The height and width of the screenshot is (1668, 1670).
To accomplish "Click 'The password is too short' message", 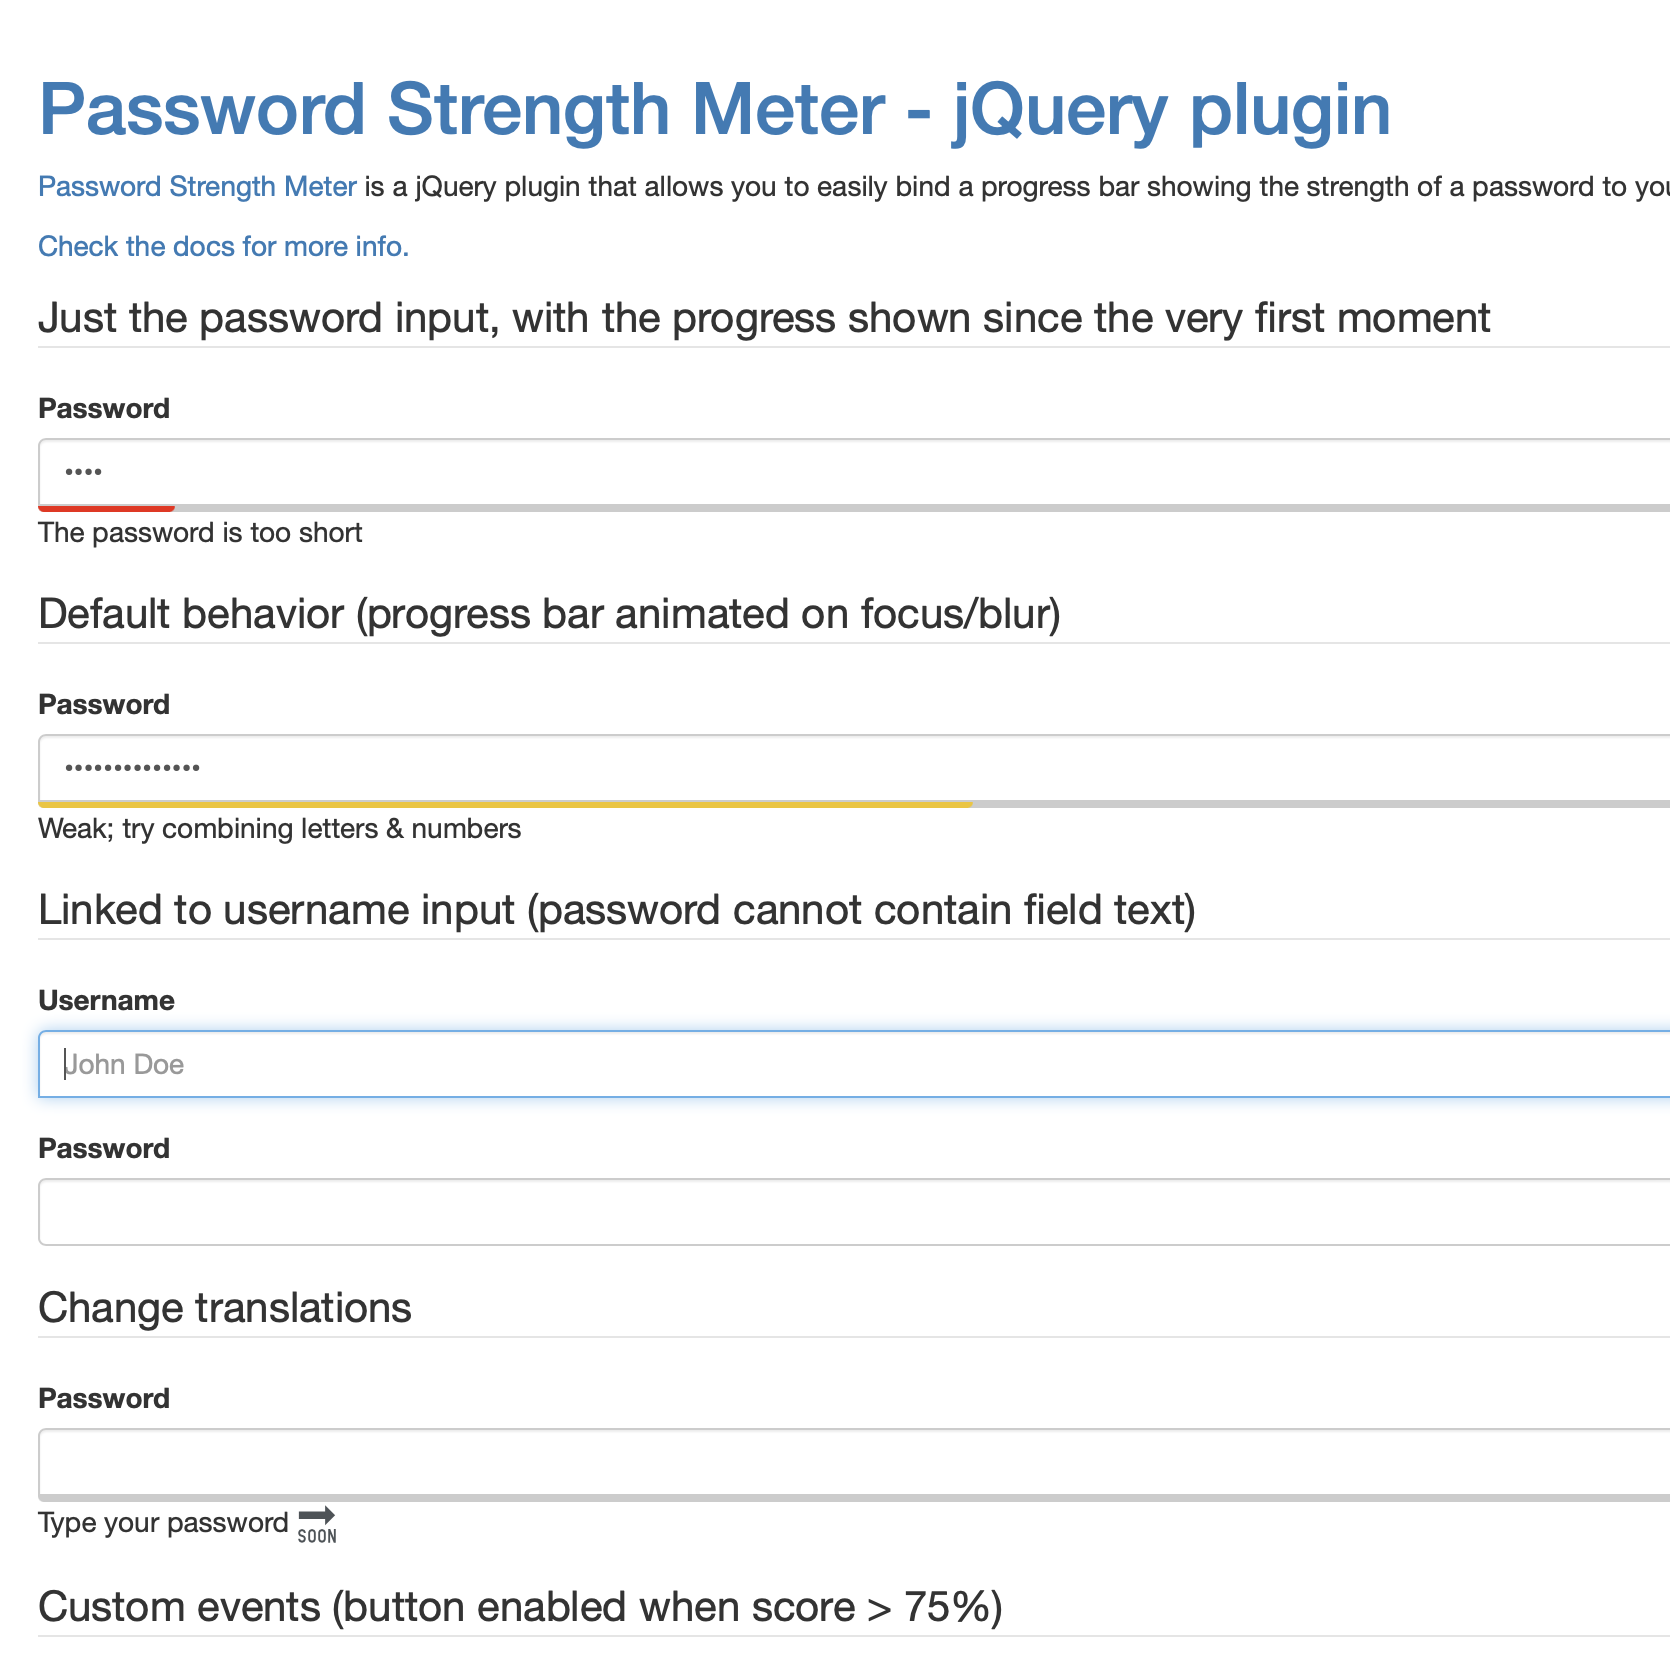I will [200, 533].
